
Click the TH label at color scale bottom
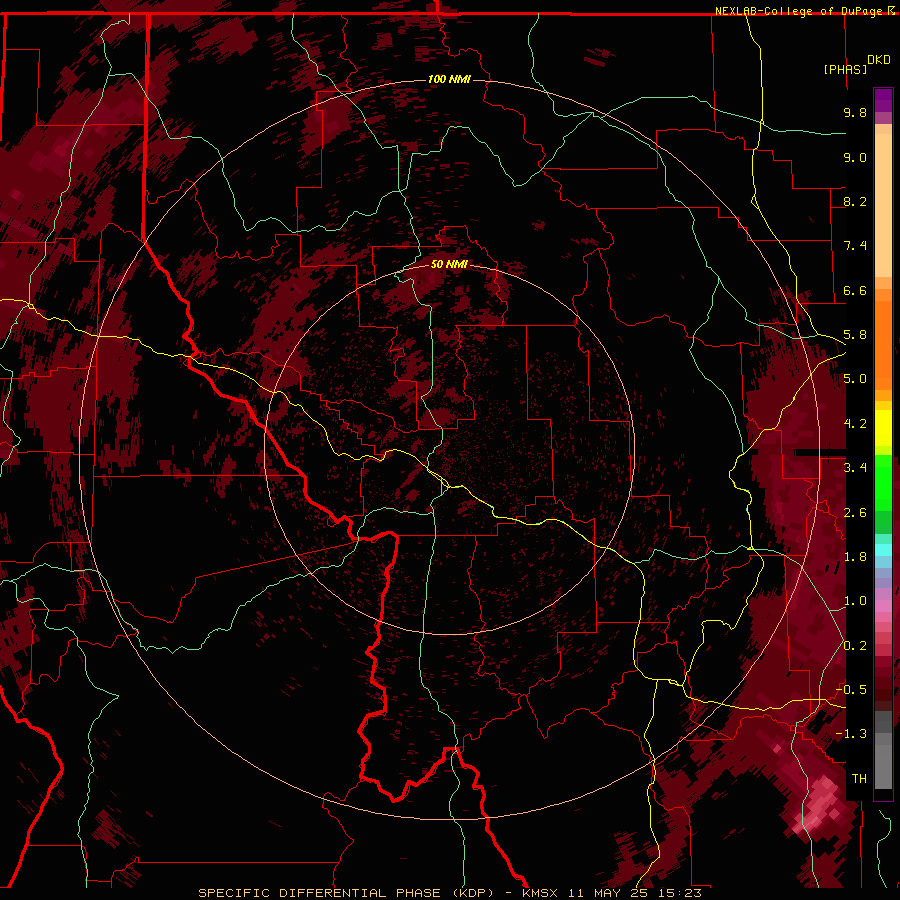[859, 779]
